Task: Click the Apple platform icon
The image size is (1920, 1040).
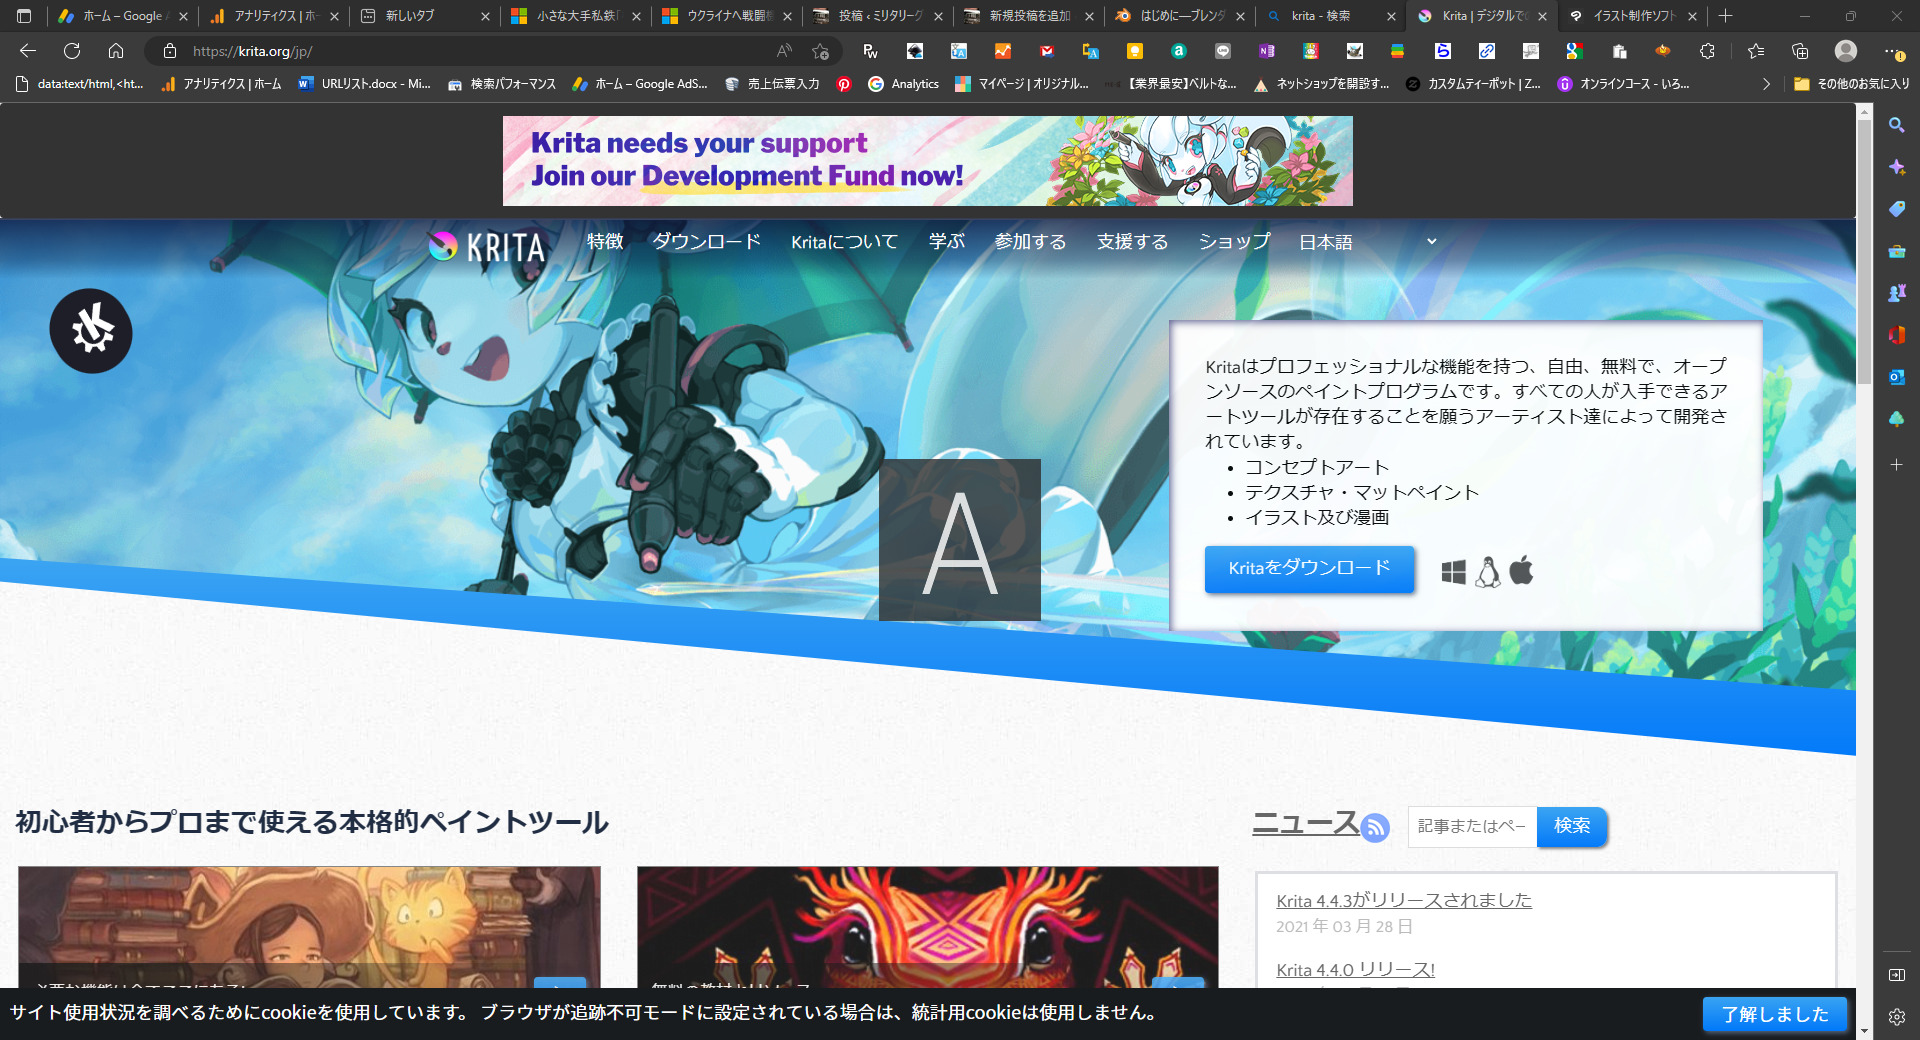Action: pos(1521,570)
